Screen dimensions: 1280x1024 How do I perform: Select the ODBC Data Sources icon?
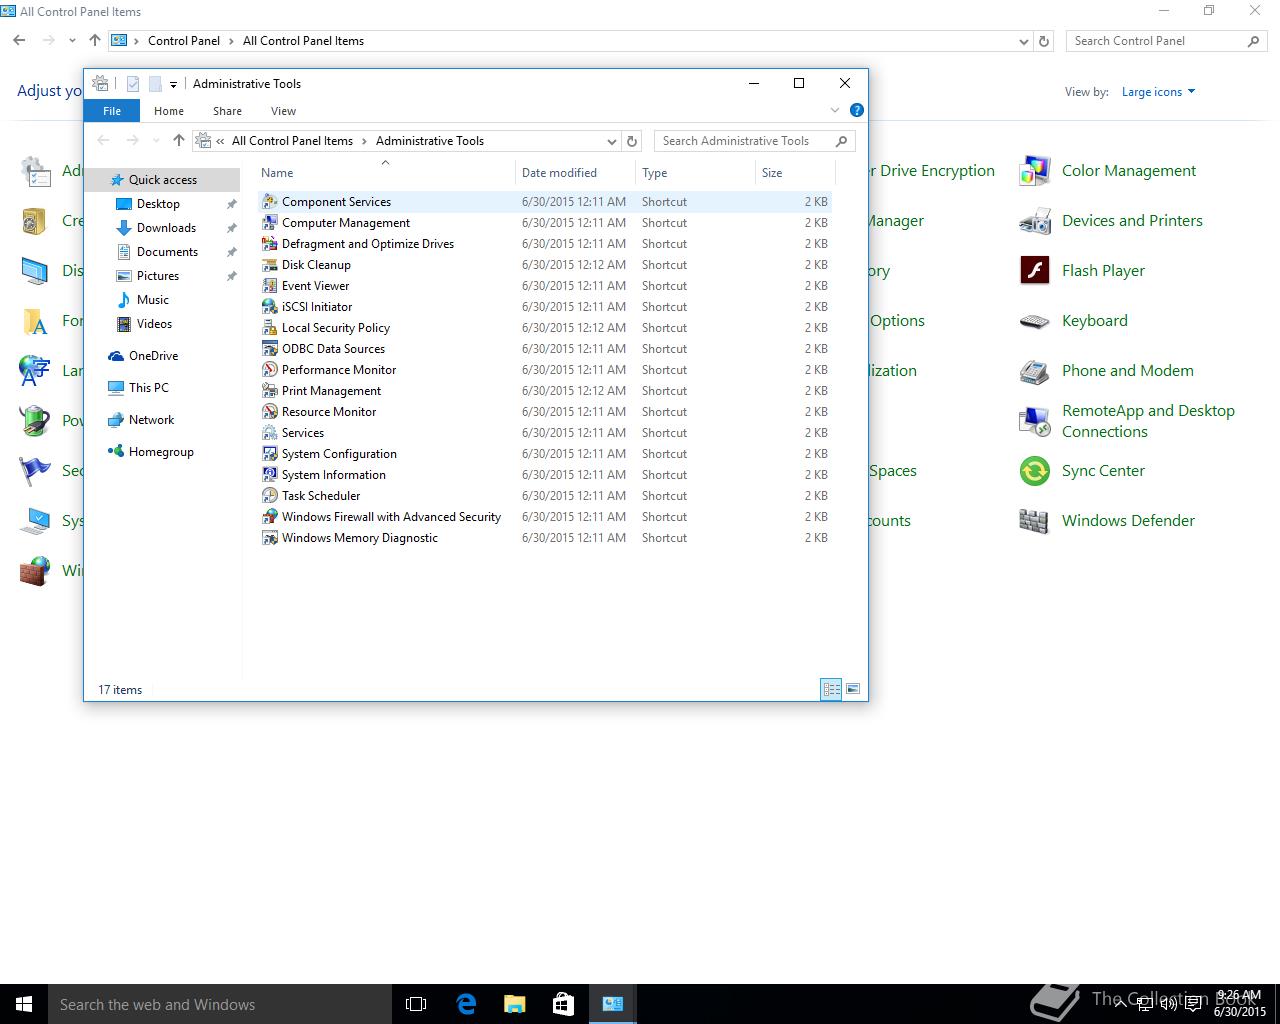[x=270, y=348]
